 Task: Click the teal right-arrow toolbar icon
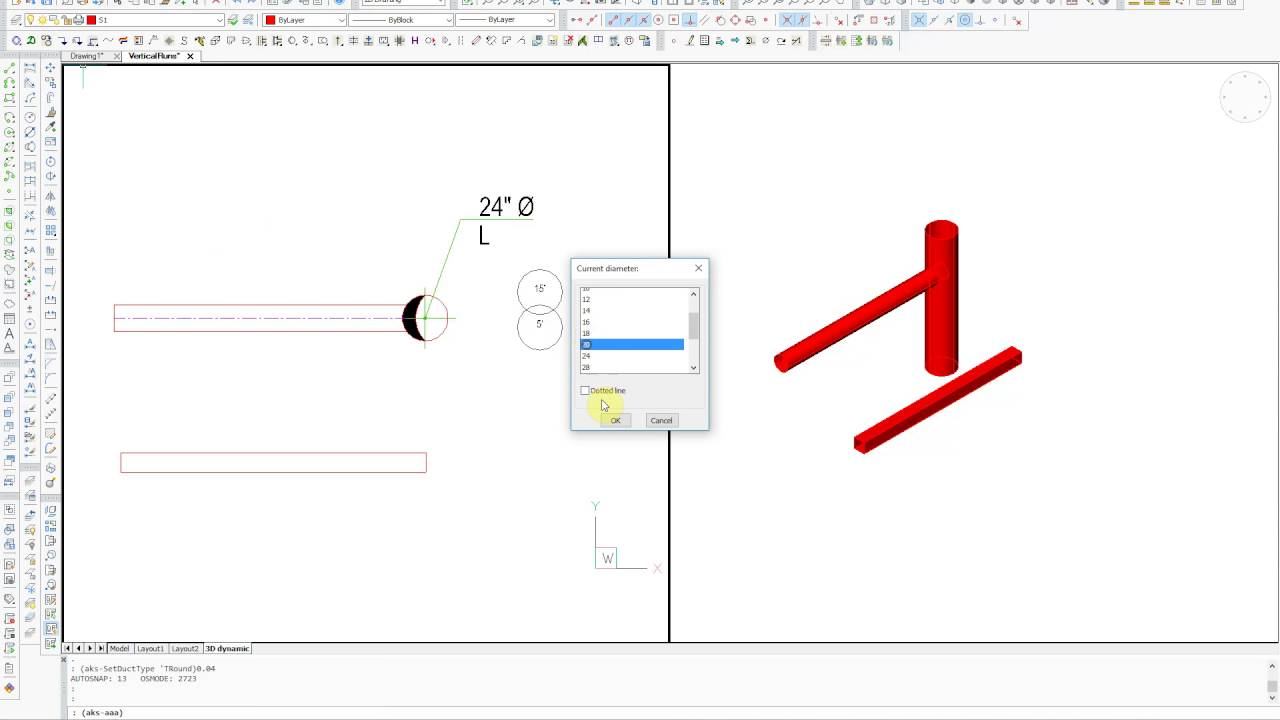(735, 41)
